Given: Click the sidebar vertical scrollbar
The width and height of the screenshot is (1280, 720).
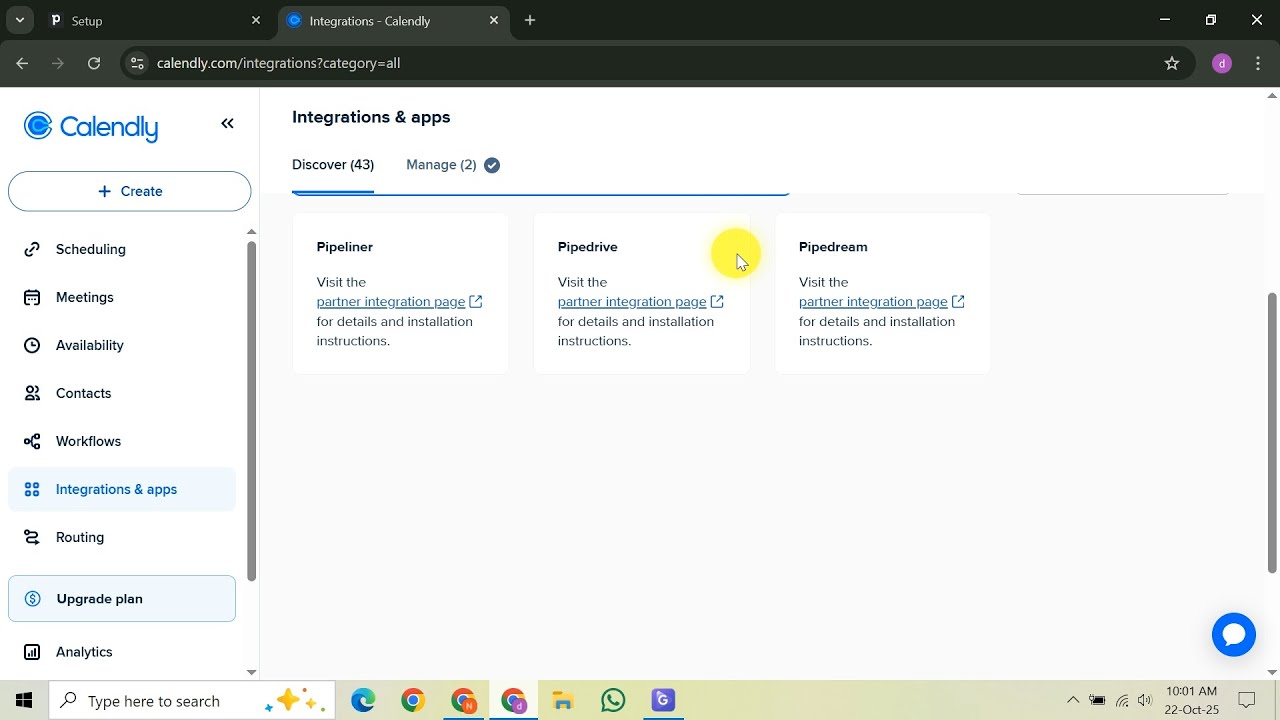Looking at the screenshot, I should click(251, 410).
